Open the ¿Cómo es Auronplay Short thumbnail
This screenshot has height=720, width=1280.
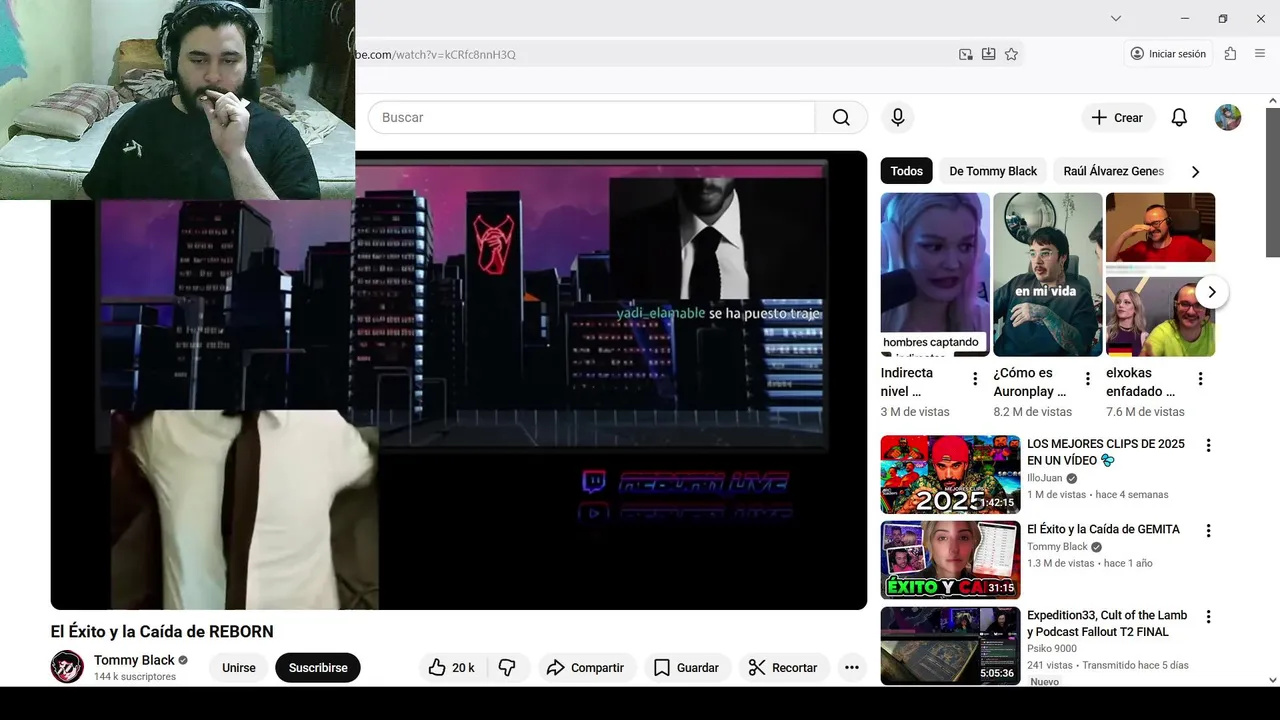[x=1048, y=274]
